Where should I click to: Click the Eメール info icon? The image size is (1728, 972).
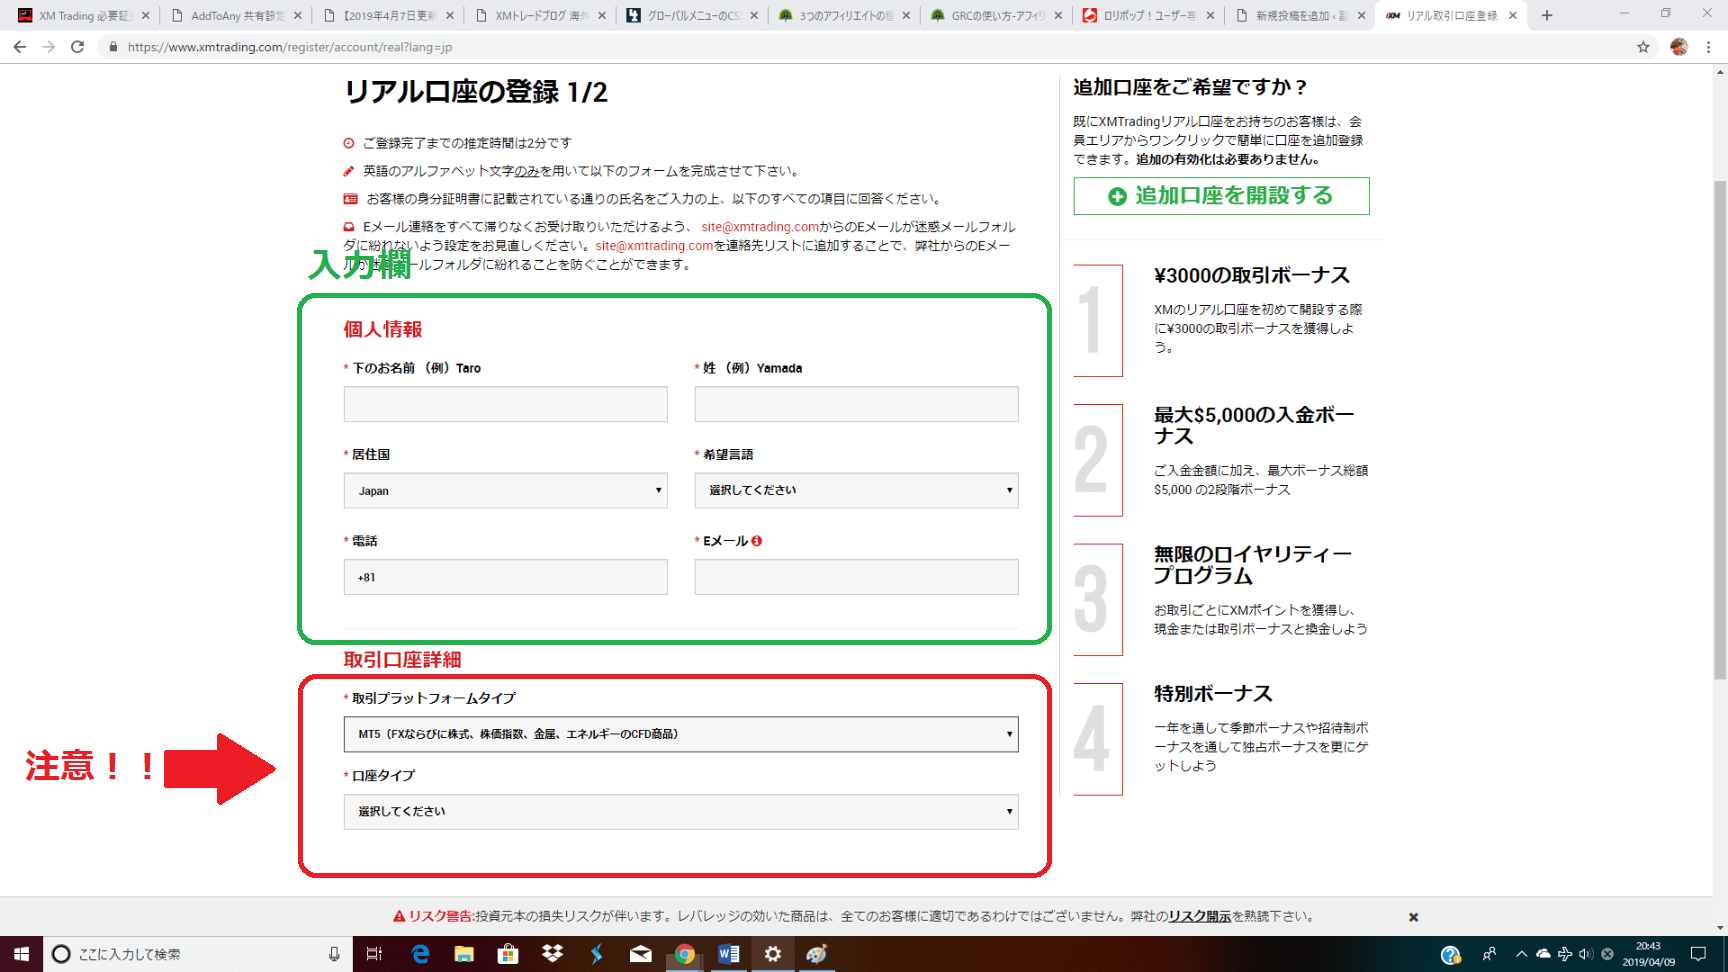757,541
